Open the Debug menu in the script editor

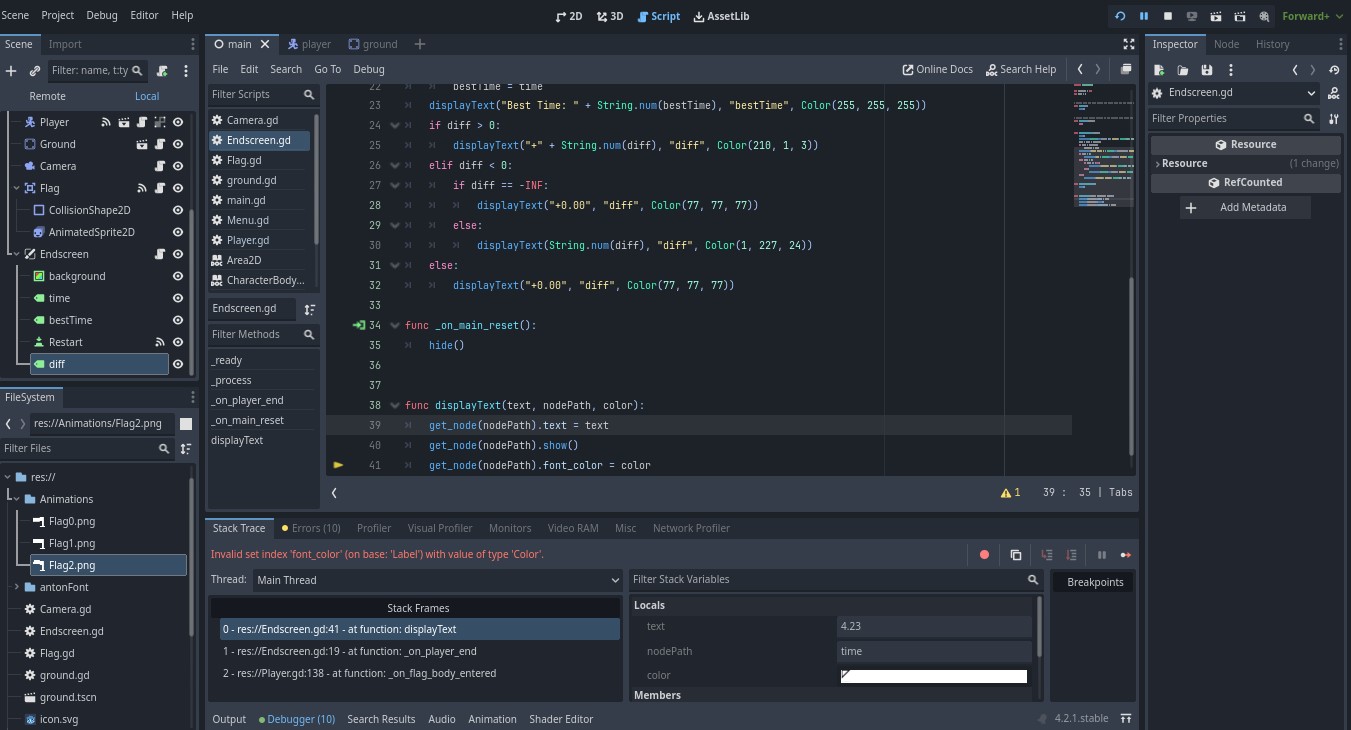tap(369, 69)
